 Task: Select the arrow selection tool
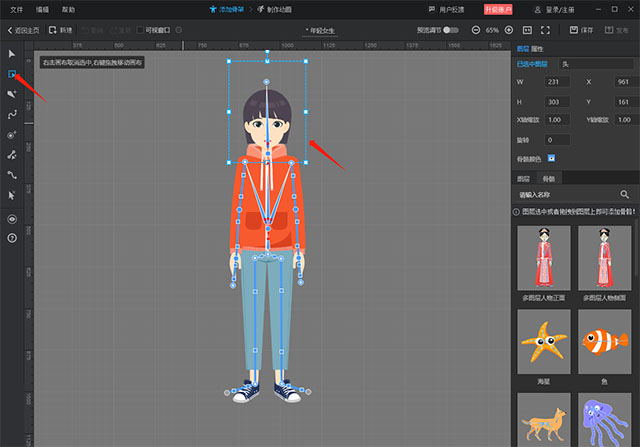point(12,53)
